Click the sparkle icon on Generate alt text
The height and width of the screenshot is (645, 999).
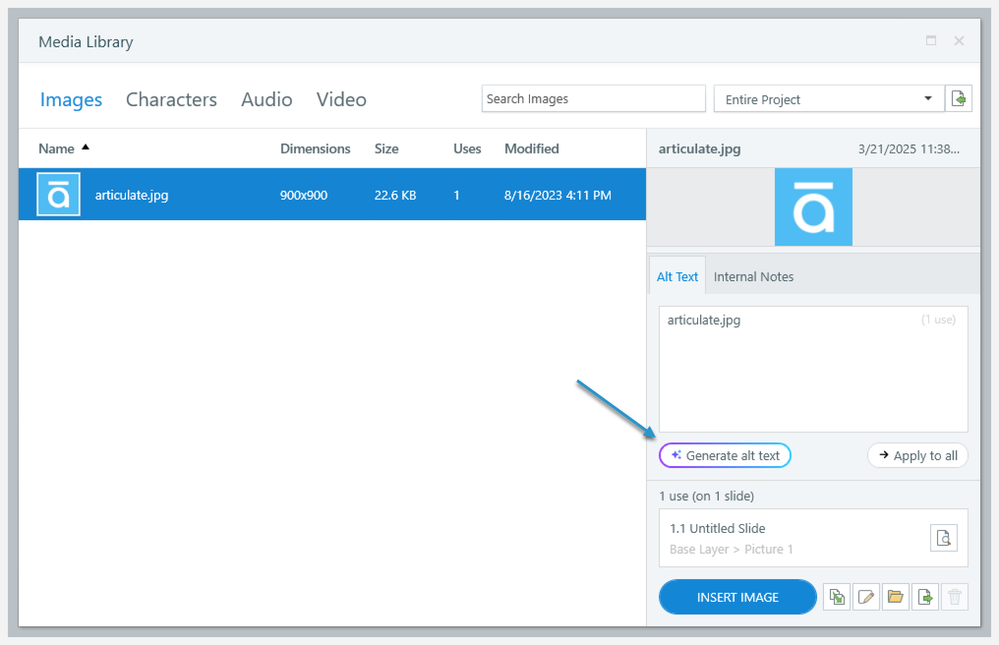[x=676, y=455]
